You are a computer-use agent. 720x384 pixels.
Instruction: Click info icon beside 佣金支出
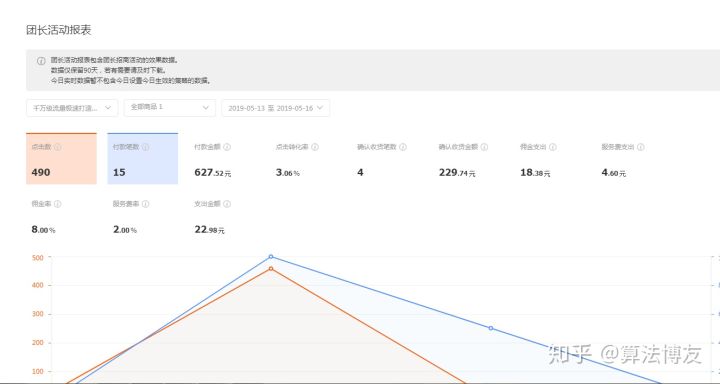click(x=553, y=147)
